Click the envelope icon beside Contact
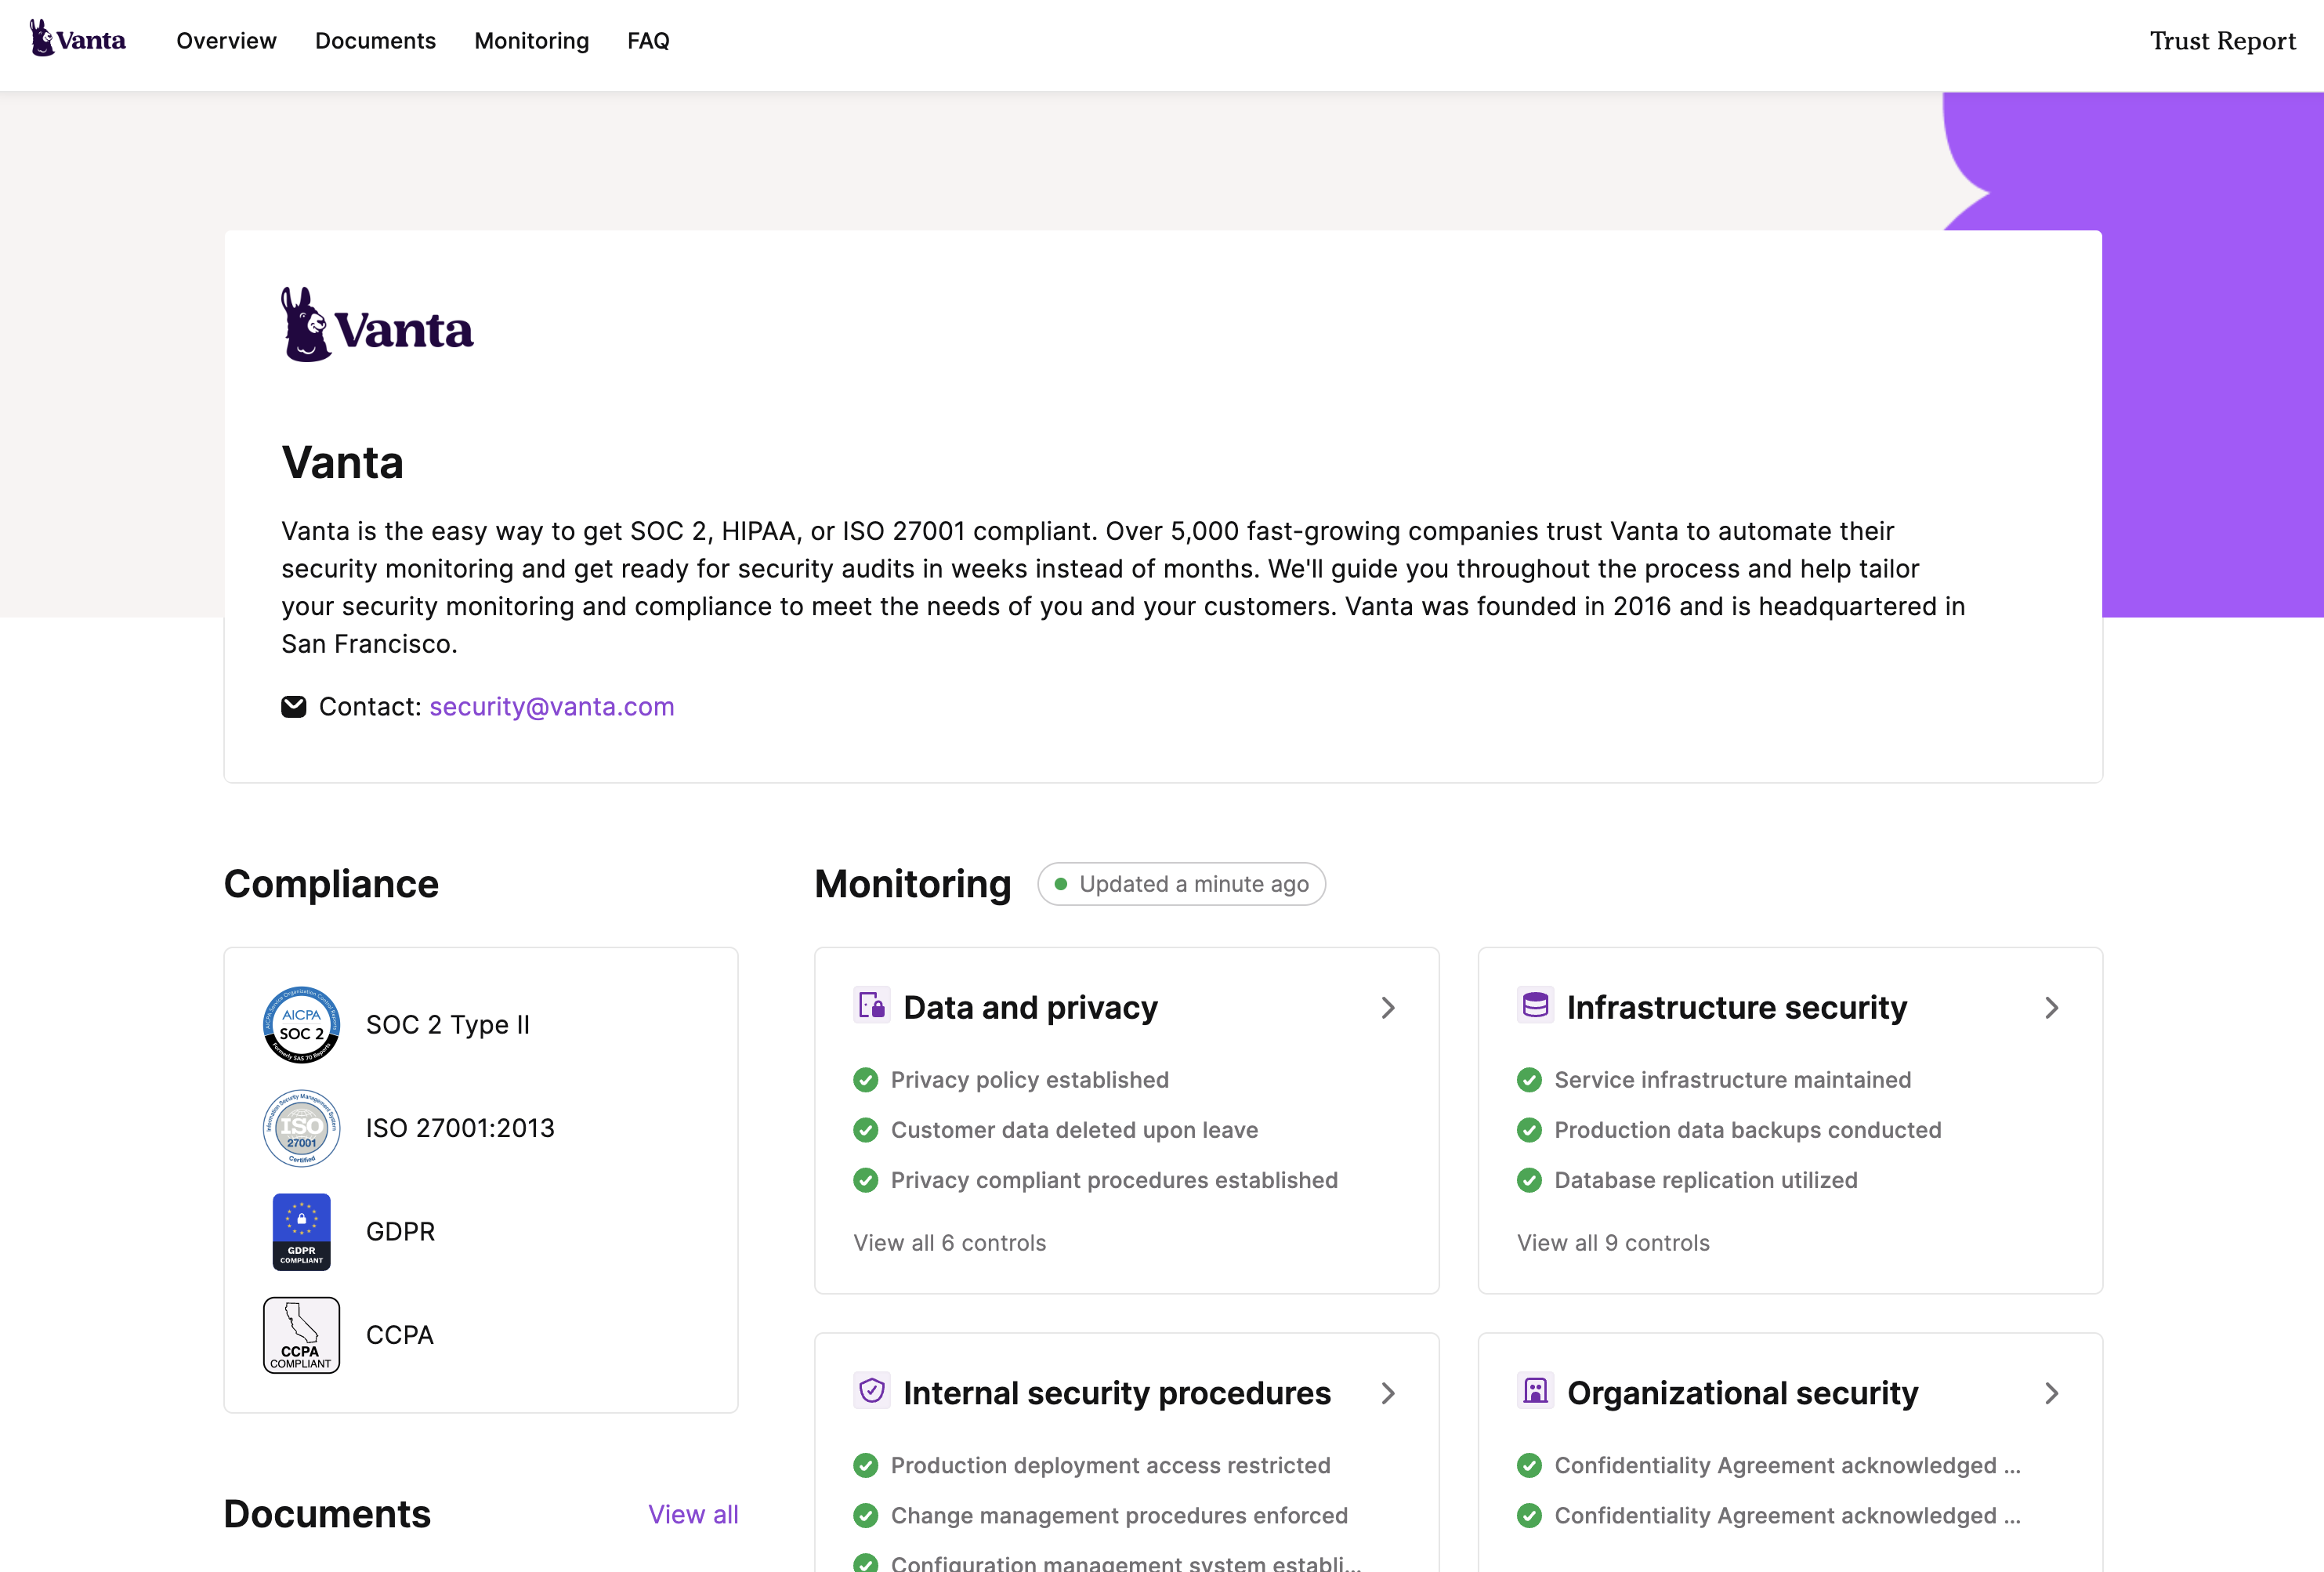 tap(294, 706)
